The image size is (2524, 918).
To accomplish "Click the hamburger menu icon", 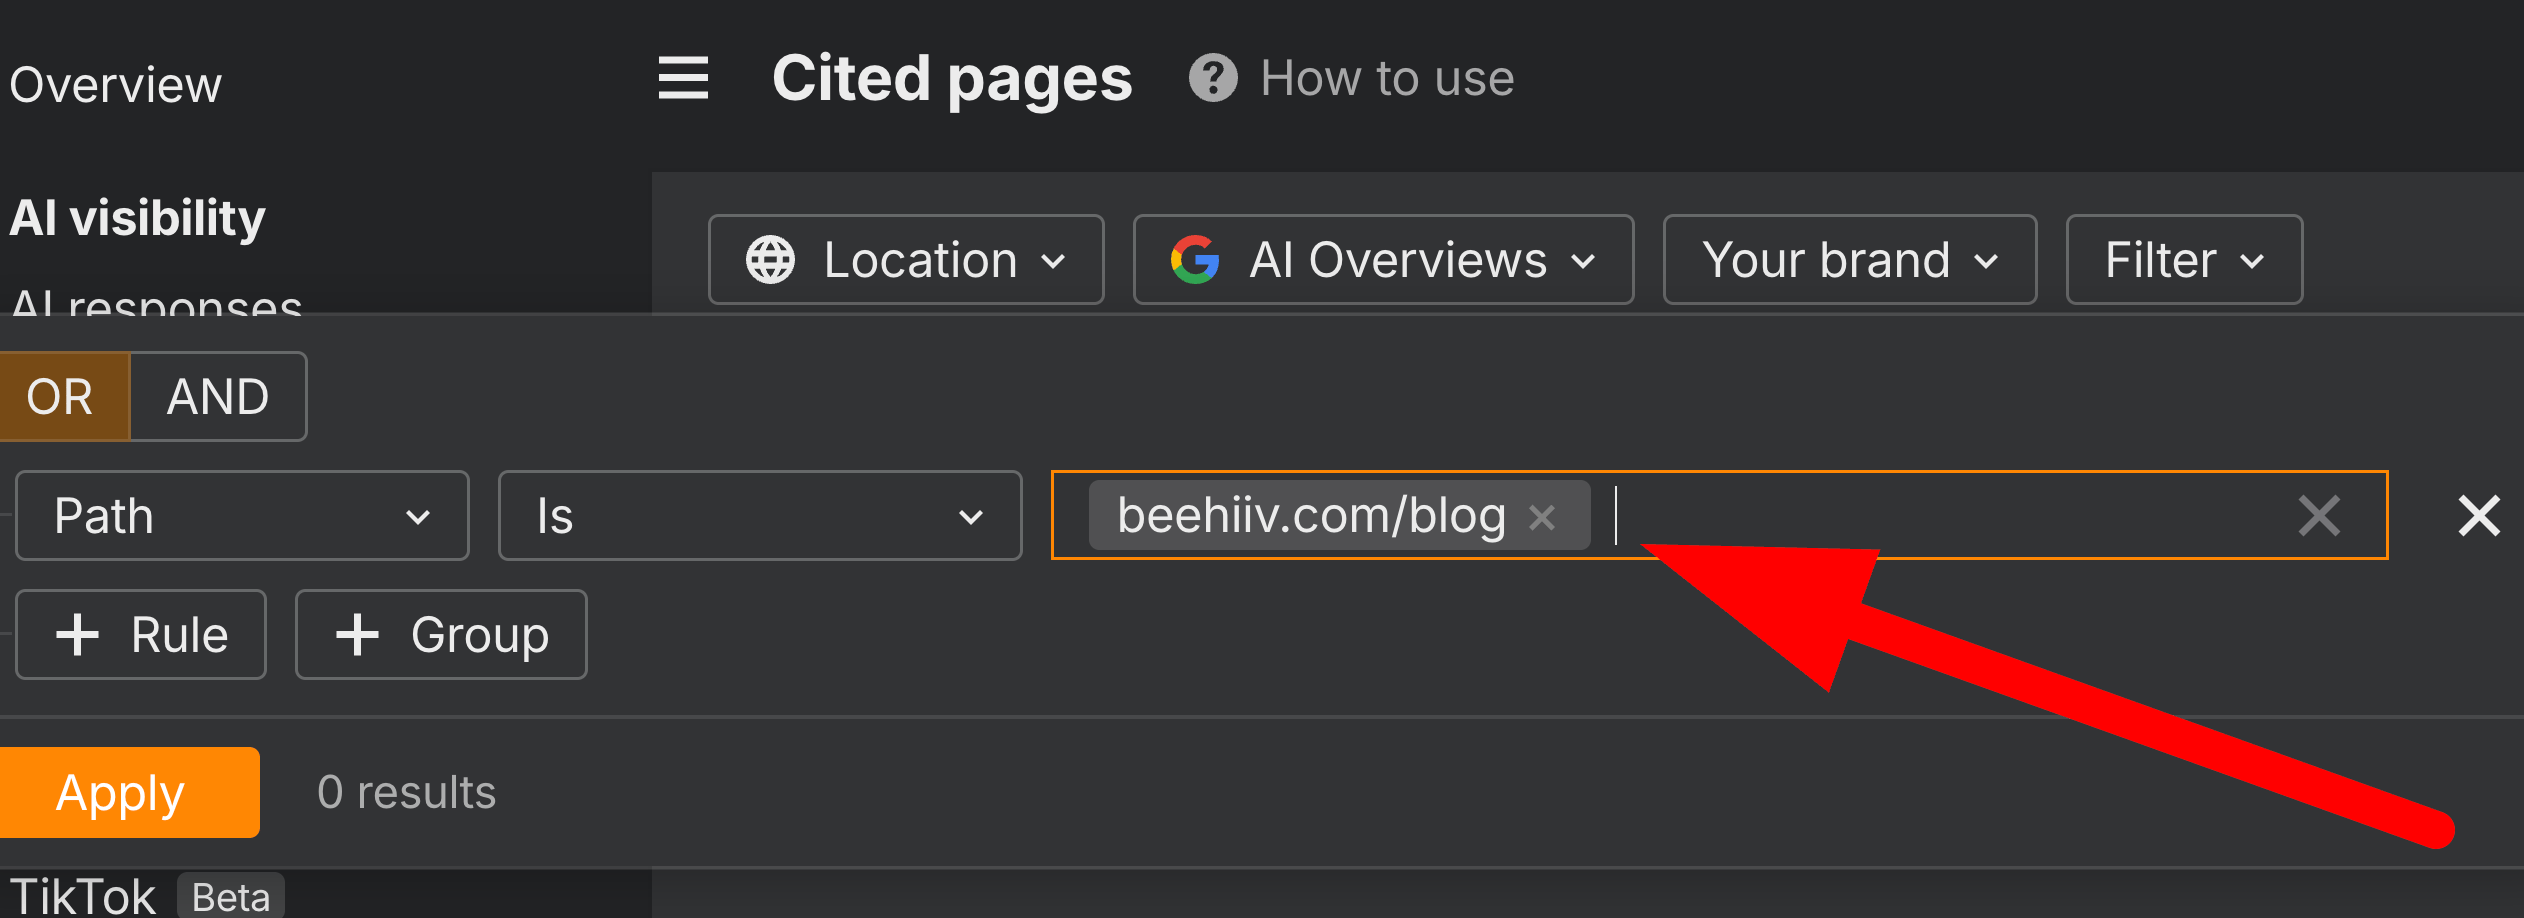I will click(x=683, y=78).
